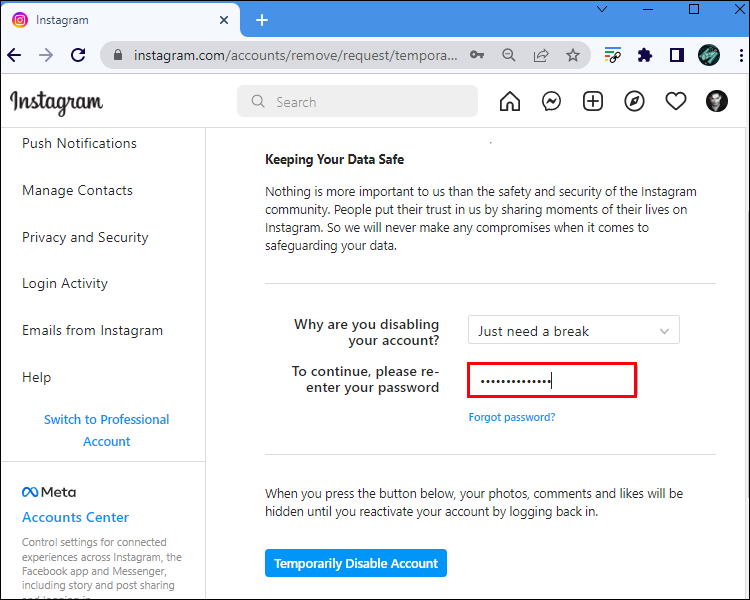Click the Instagram search box
The width and height of the screenshot is (750, 600).
(357, 101)
